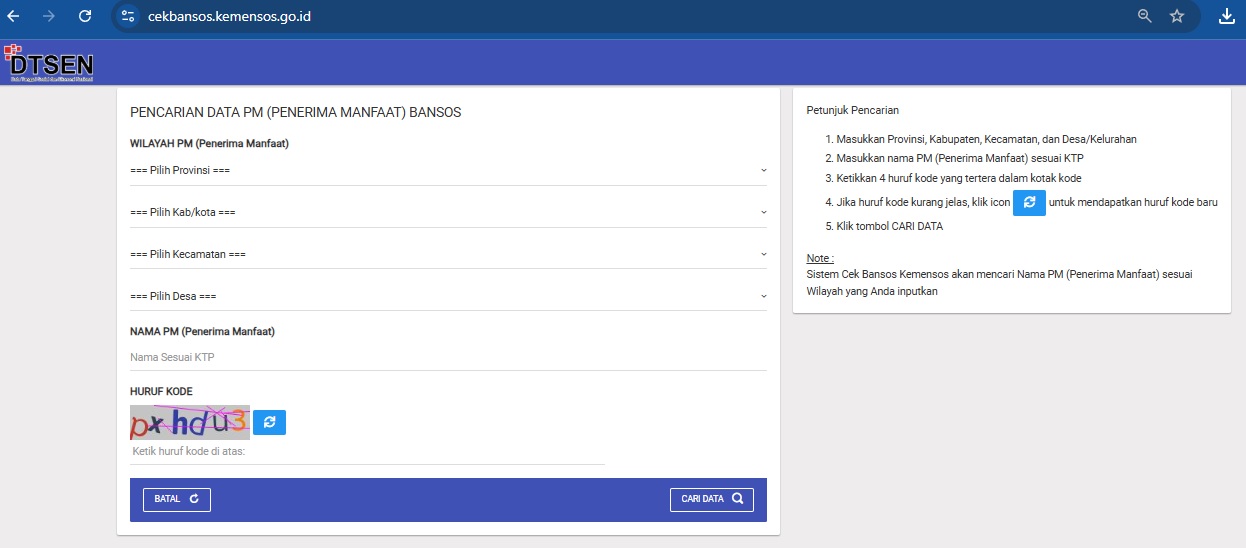Refresh the captcha code beside the code image
Image resolution: width=1246 pixels, height=548 pixels.
pos(269,423)
